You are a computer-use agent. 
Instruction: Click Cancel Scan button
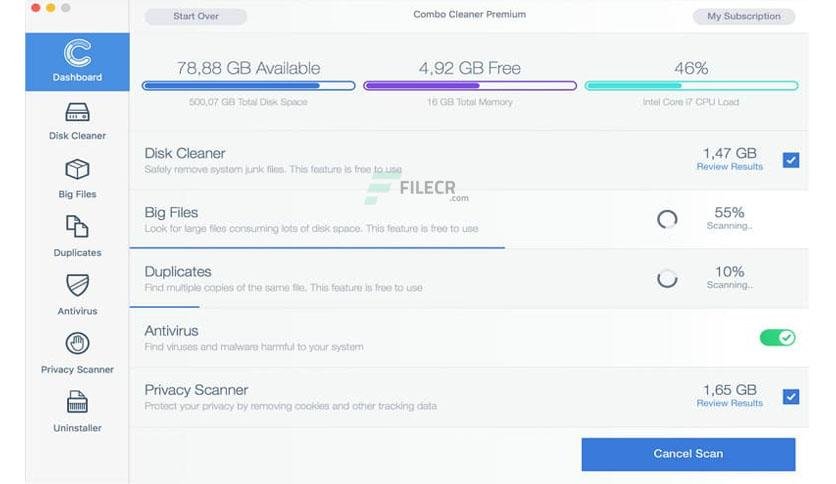688,454
